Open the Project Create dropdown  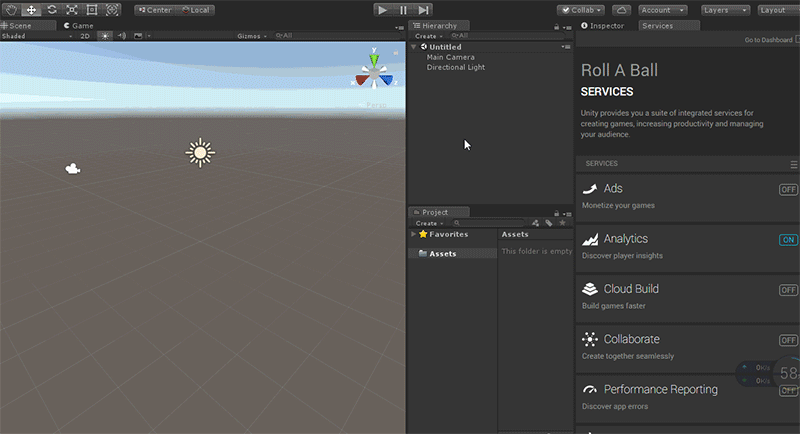[429, 223]
